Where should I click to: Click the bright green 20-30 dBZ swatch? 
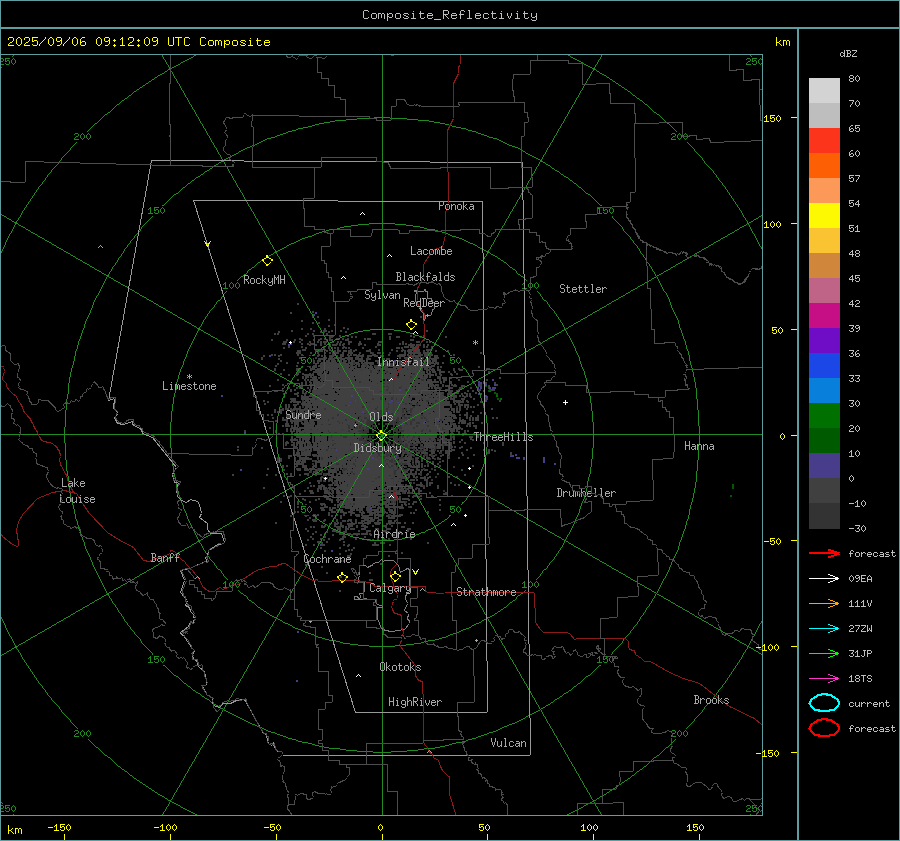pyautogui.click(x=824, y=416)
